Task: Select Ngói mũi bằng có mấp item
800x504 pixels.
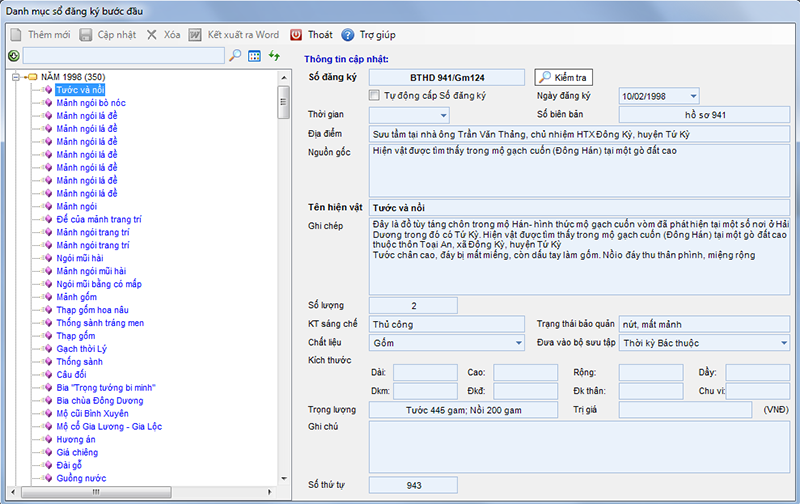Action: [99, 284]
